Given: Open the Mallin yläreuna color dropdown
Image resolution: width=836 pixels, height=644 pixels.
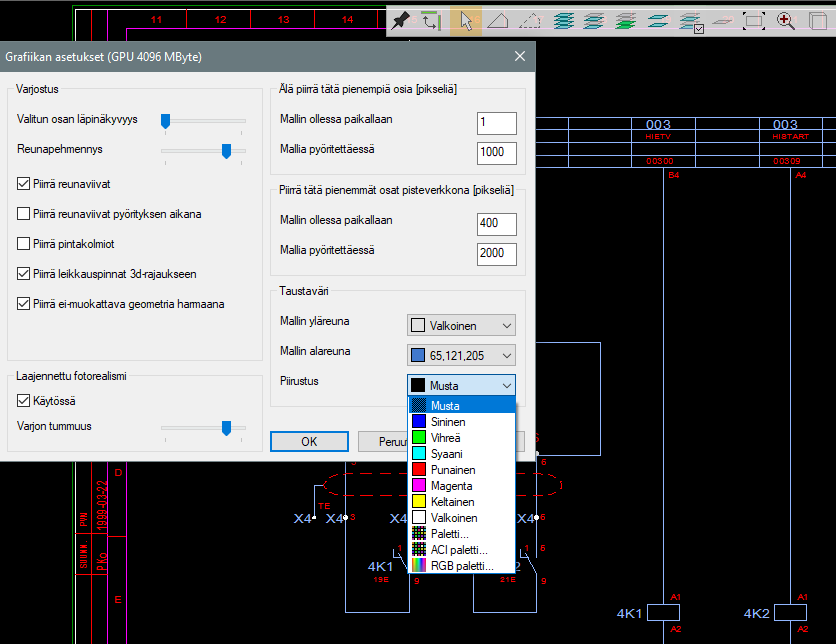Looking at the screenshot, I should 462,326.
